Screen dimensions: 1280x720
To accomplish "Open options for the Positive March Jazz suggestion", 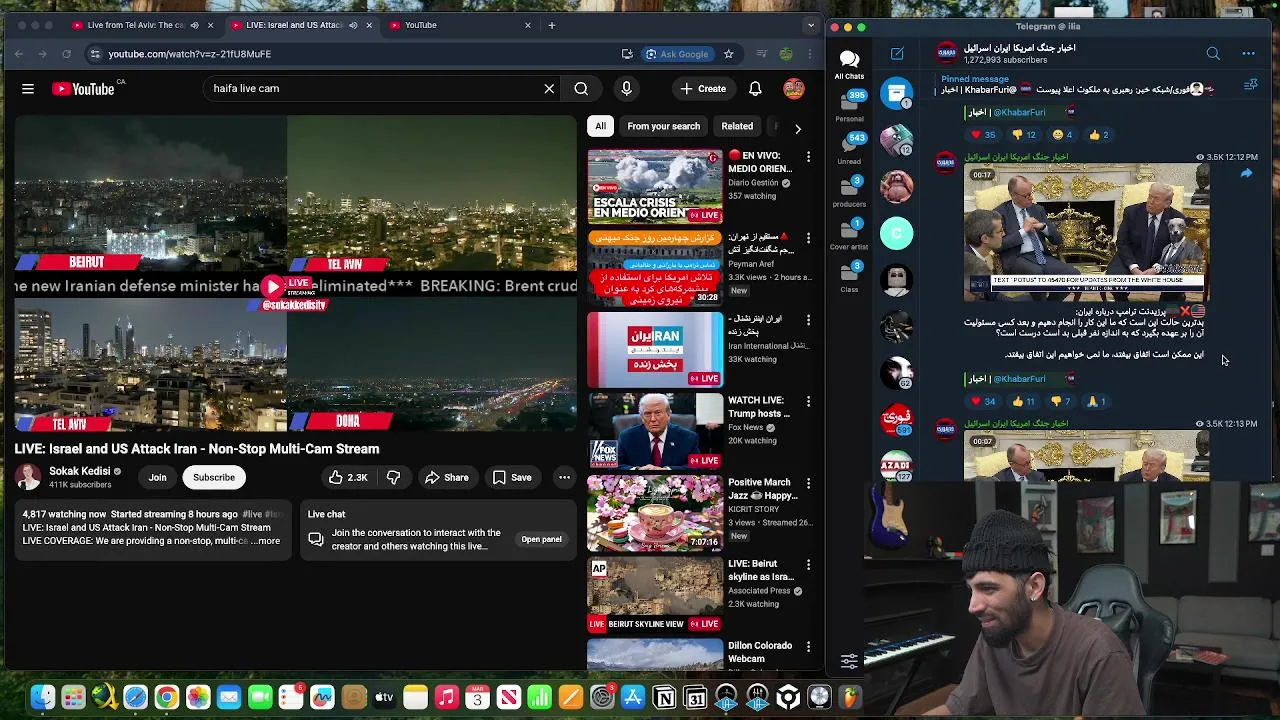I will (808, 483).
